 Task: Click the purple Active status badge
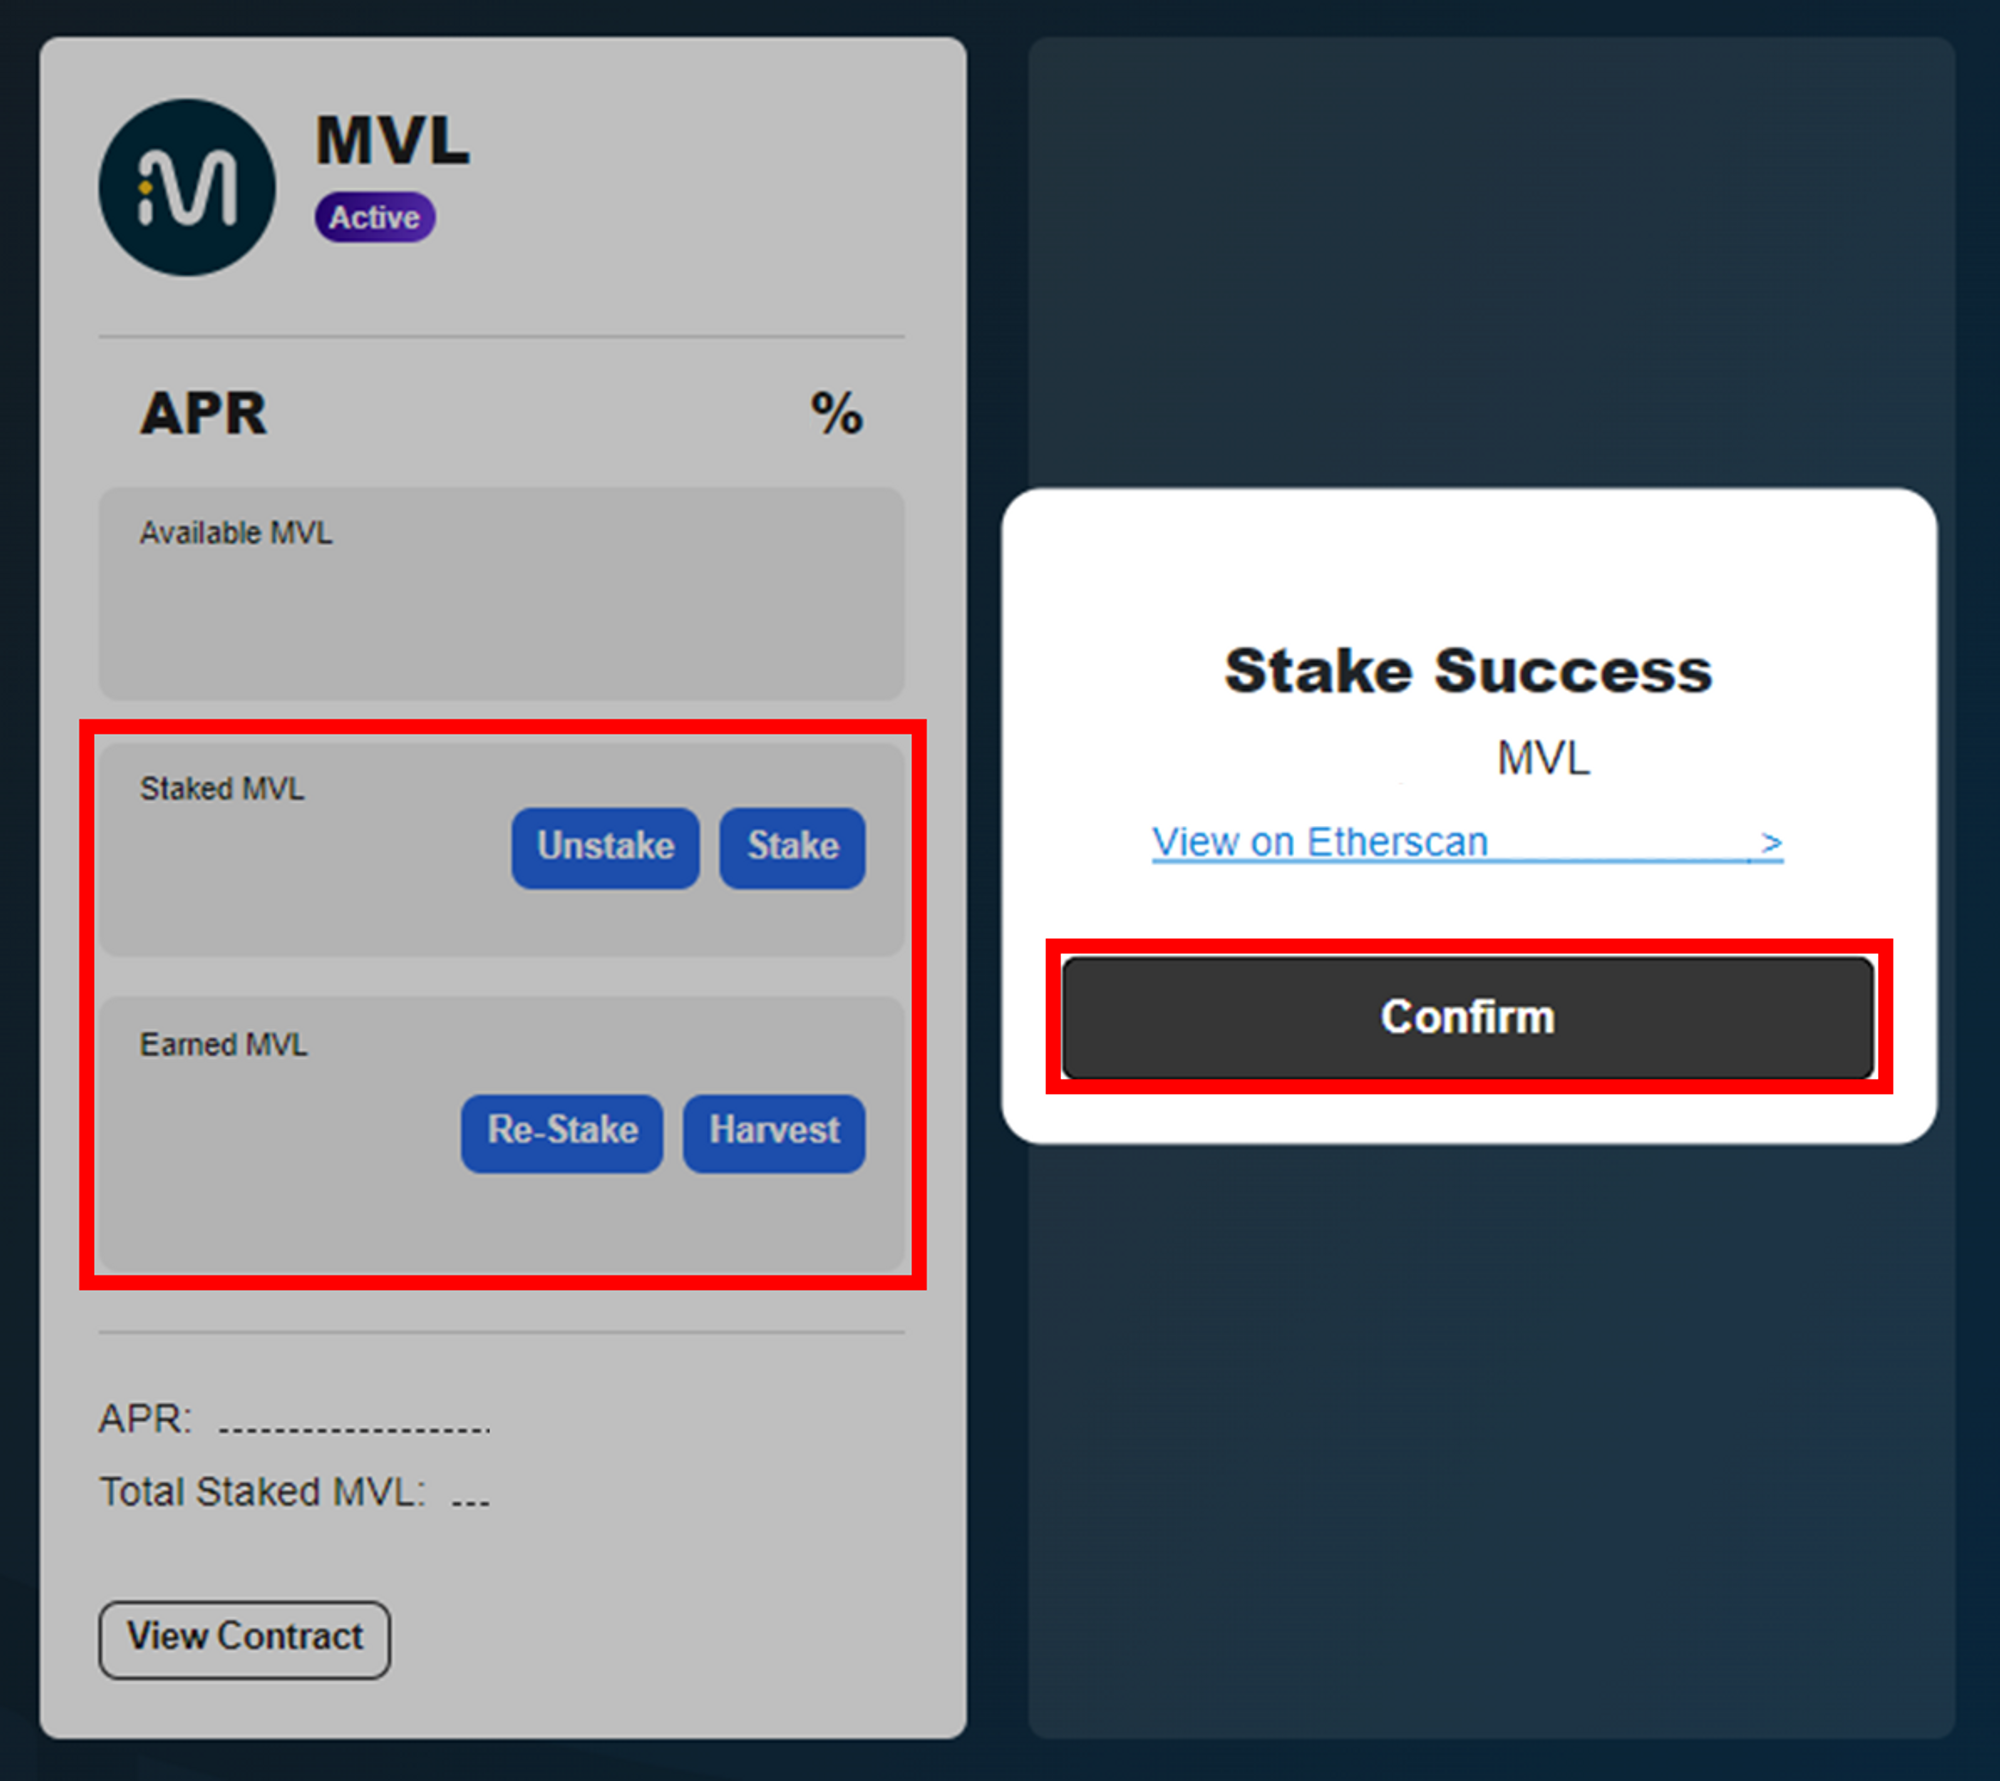click(x=375, y=217)
